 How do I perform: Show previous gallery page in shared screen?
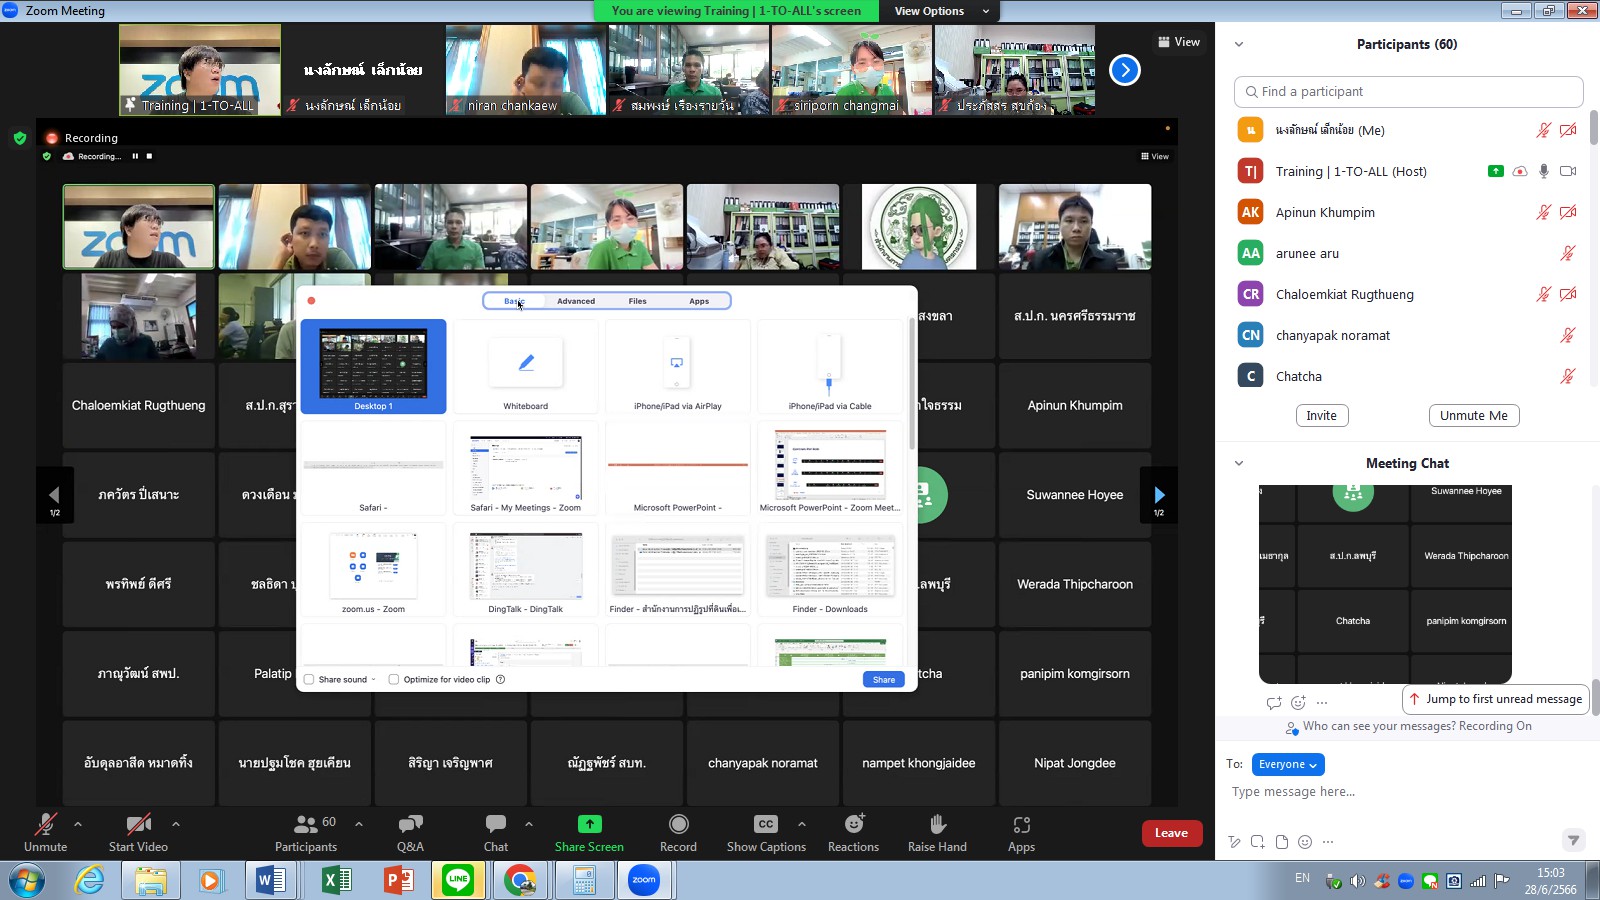pos(55,495)
